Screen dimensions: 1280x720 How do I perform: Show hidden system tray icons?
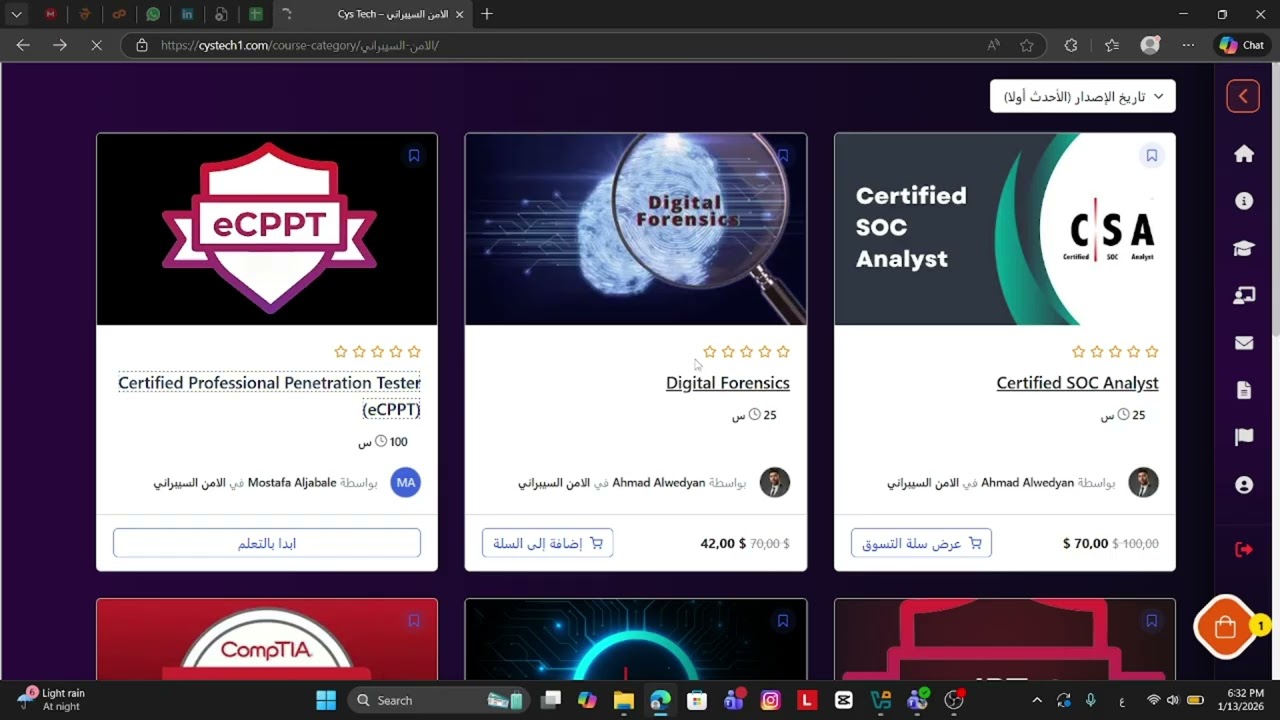(x=1037, y=700)
